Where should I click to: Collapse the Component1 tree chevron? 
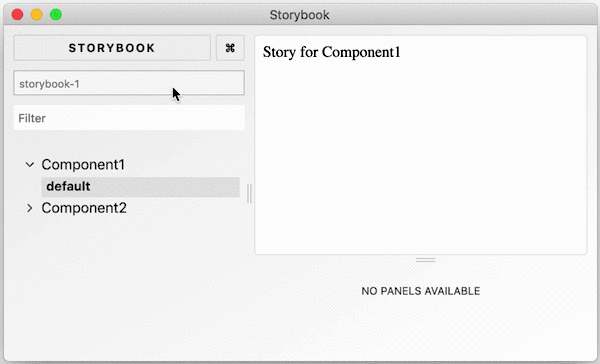tap(30, 165)
